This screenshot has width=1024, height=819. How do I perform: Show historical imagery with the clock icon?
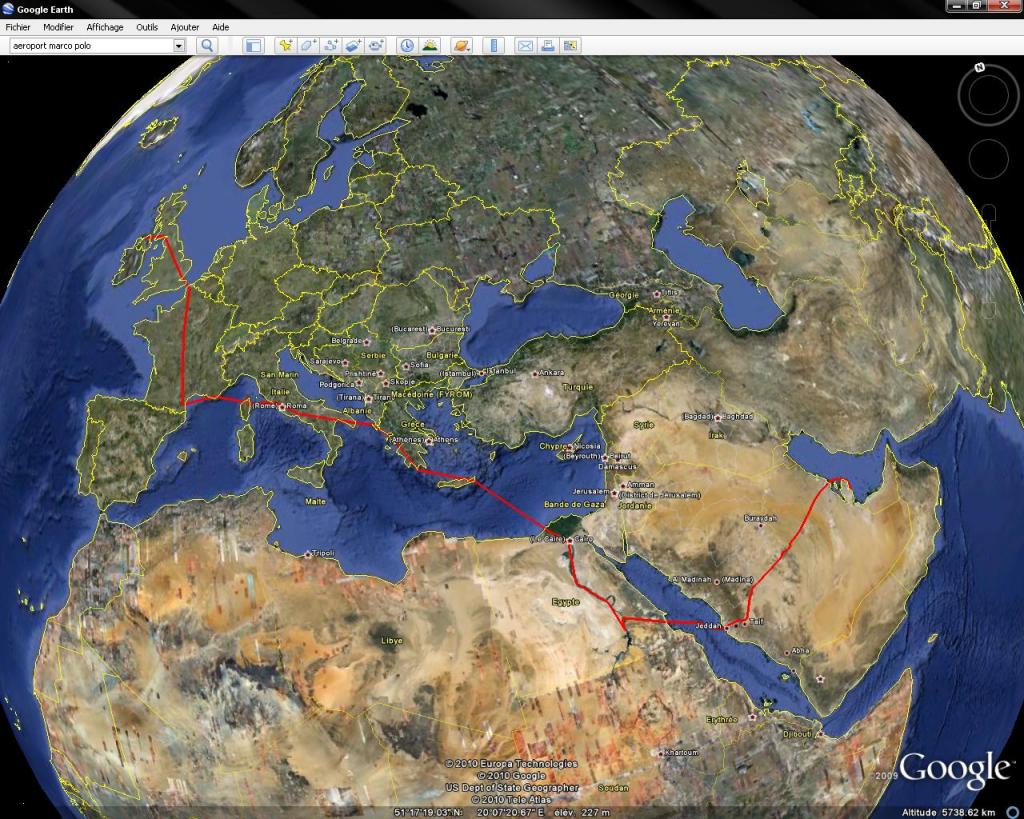[407, 45]
